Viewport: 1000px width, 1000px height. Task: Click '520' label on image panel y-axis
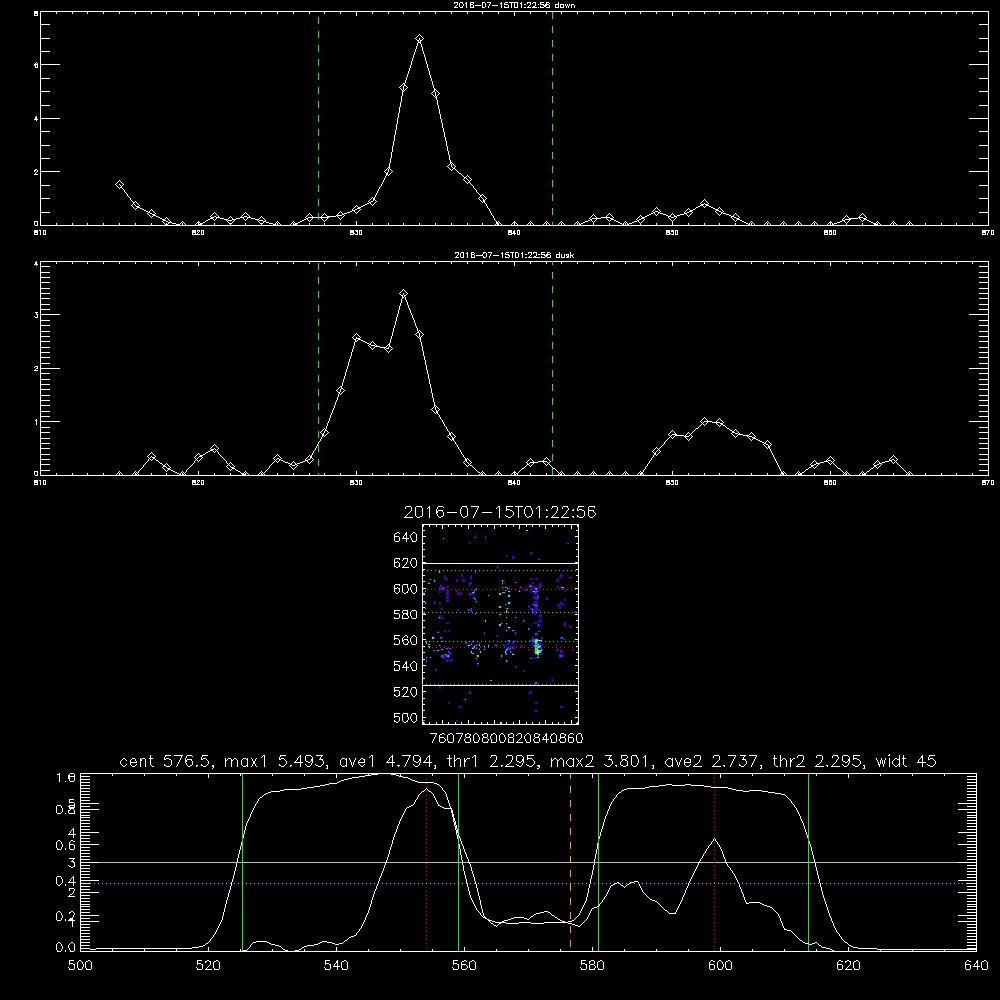pos(406,692)
